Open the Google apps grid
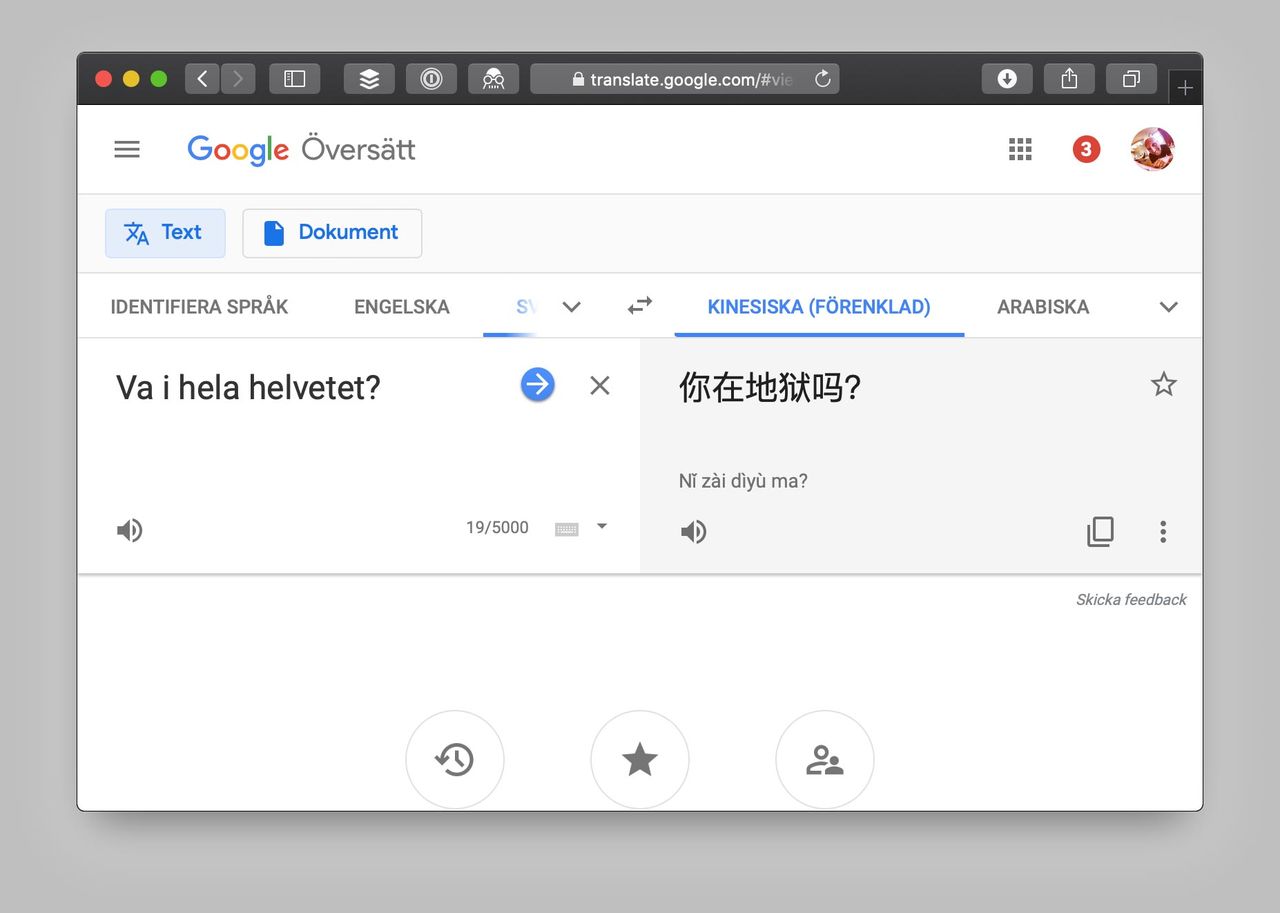 [x=1020, y=149]
